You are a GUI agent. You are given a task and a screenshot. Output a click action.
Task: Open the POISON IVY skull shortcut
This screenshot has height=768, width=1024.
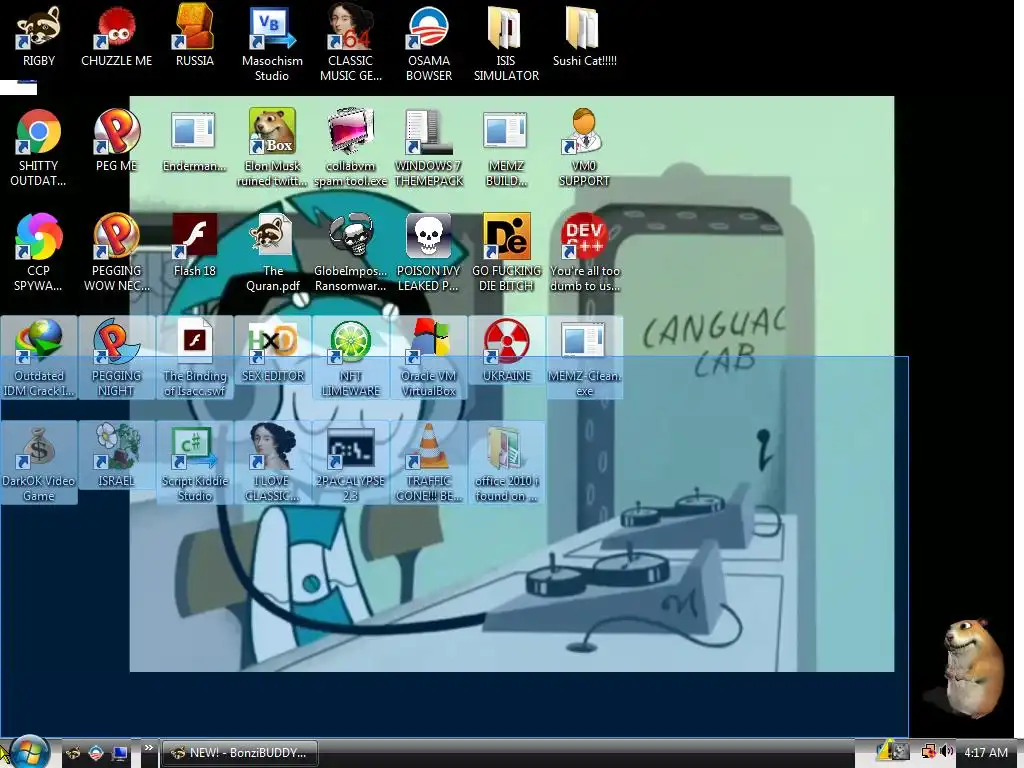pos(428,253)
